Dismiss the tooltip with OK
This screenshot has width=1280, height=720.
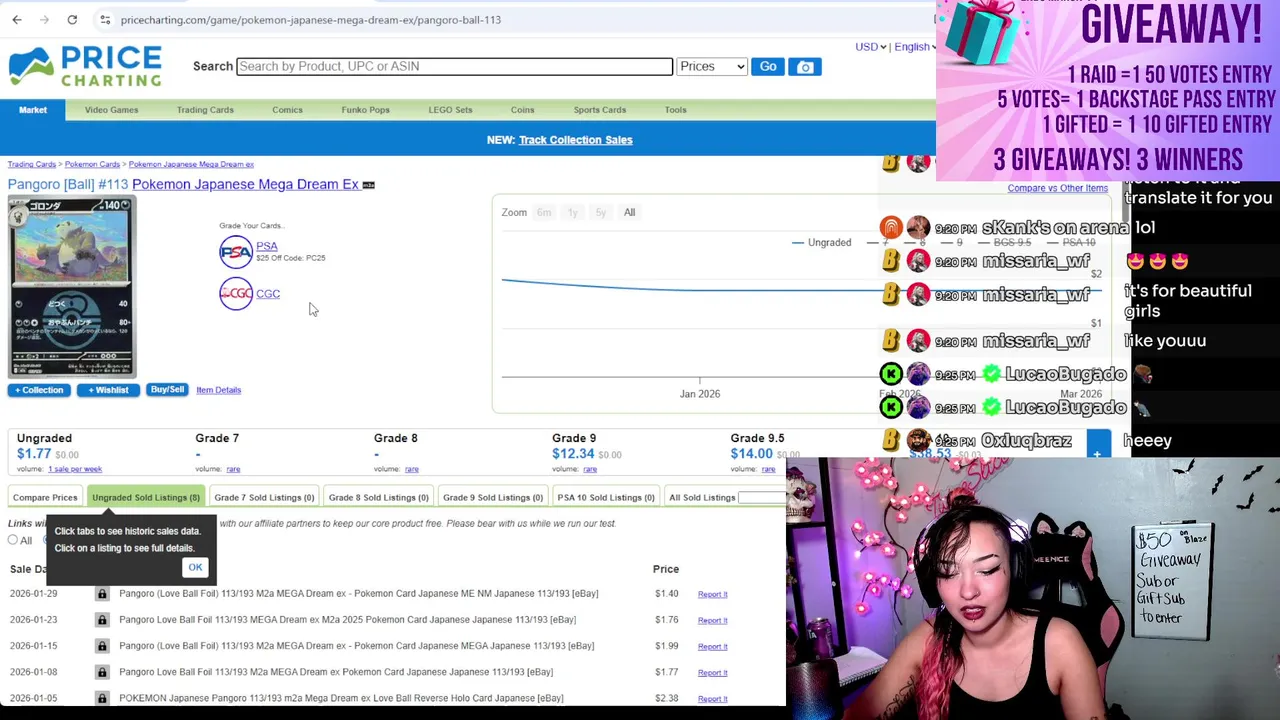(x=195, y=567)
